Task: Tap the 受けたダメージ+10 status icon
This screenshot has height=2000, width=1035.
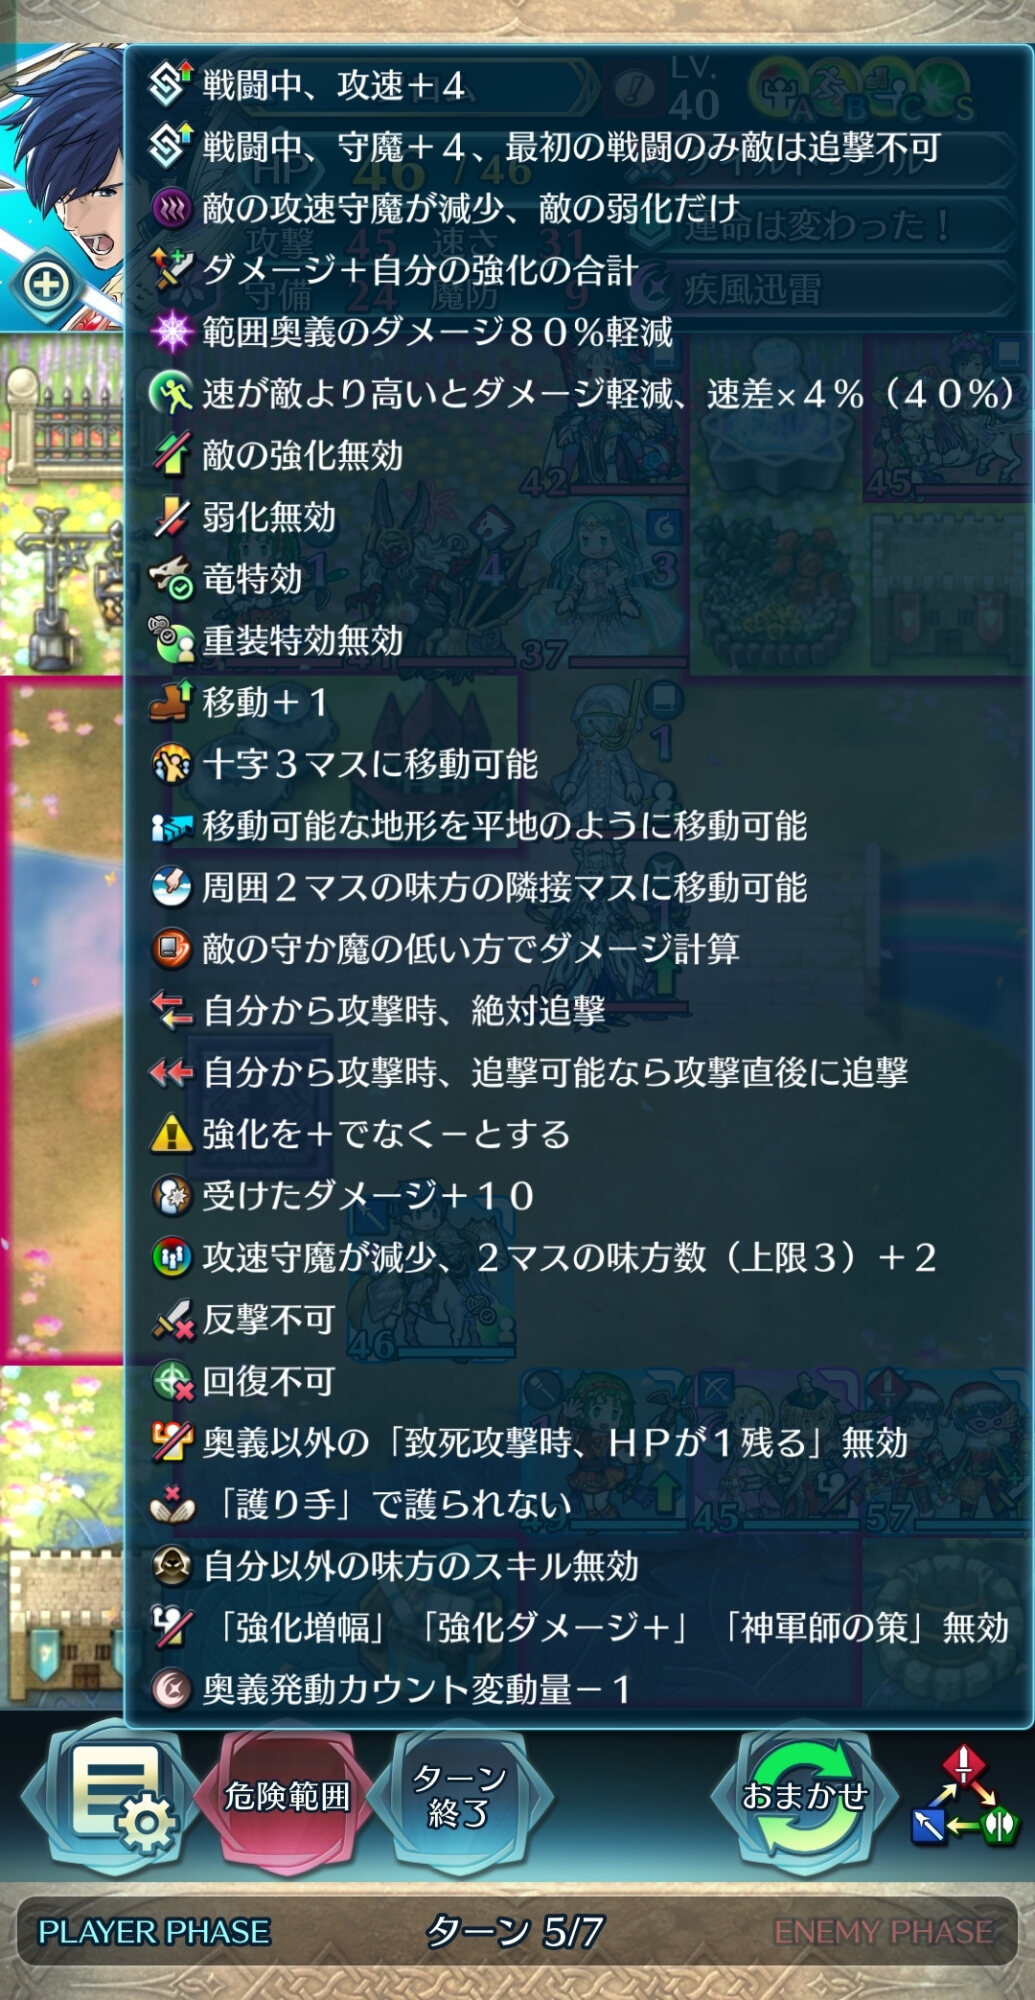Action: point(171,1196)
